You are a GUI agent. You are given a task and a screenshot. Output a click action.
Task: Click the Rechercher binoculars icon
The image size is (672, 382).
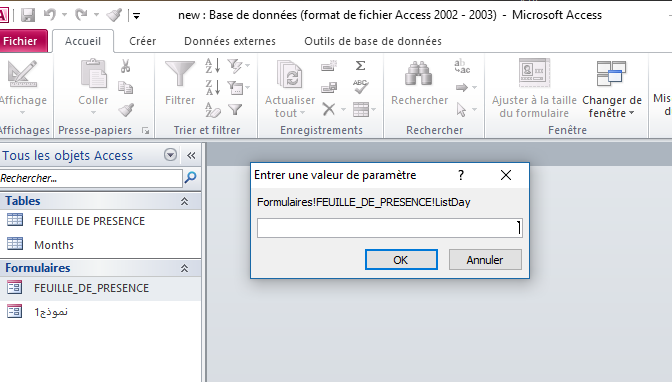click(x=418, y=74)
